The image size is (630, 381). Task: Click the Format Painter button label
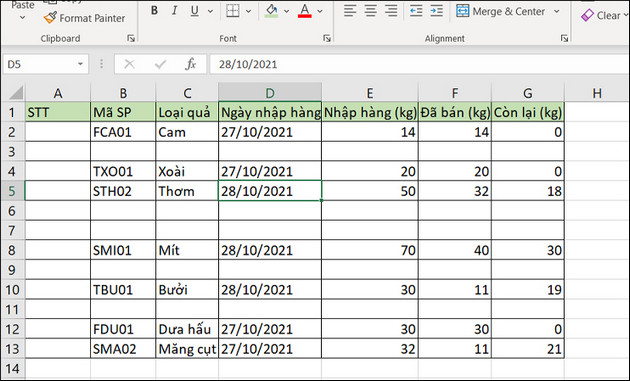pos(92,18)
